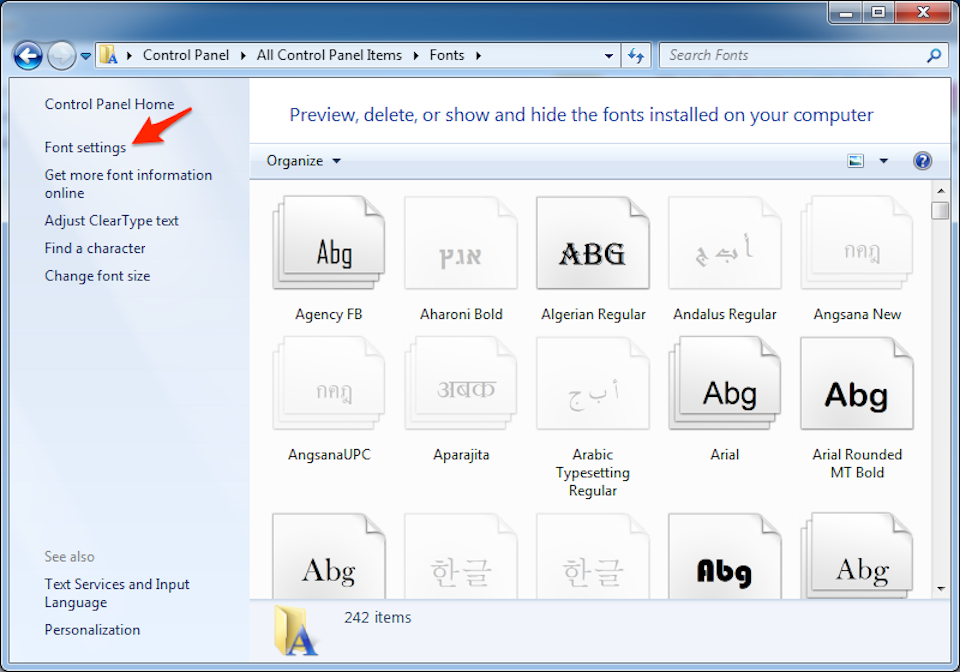Click the Fonts folder icon in details pane
The width and height of the screenshot is (960, 672).
point(295,630)
